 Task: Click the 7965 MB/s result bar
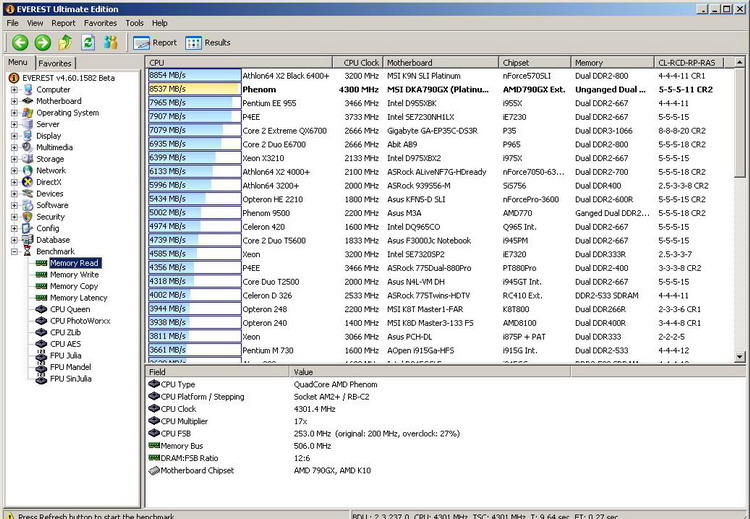[x=194, y=103]
